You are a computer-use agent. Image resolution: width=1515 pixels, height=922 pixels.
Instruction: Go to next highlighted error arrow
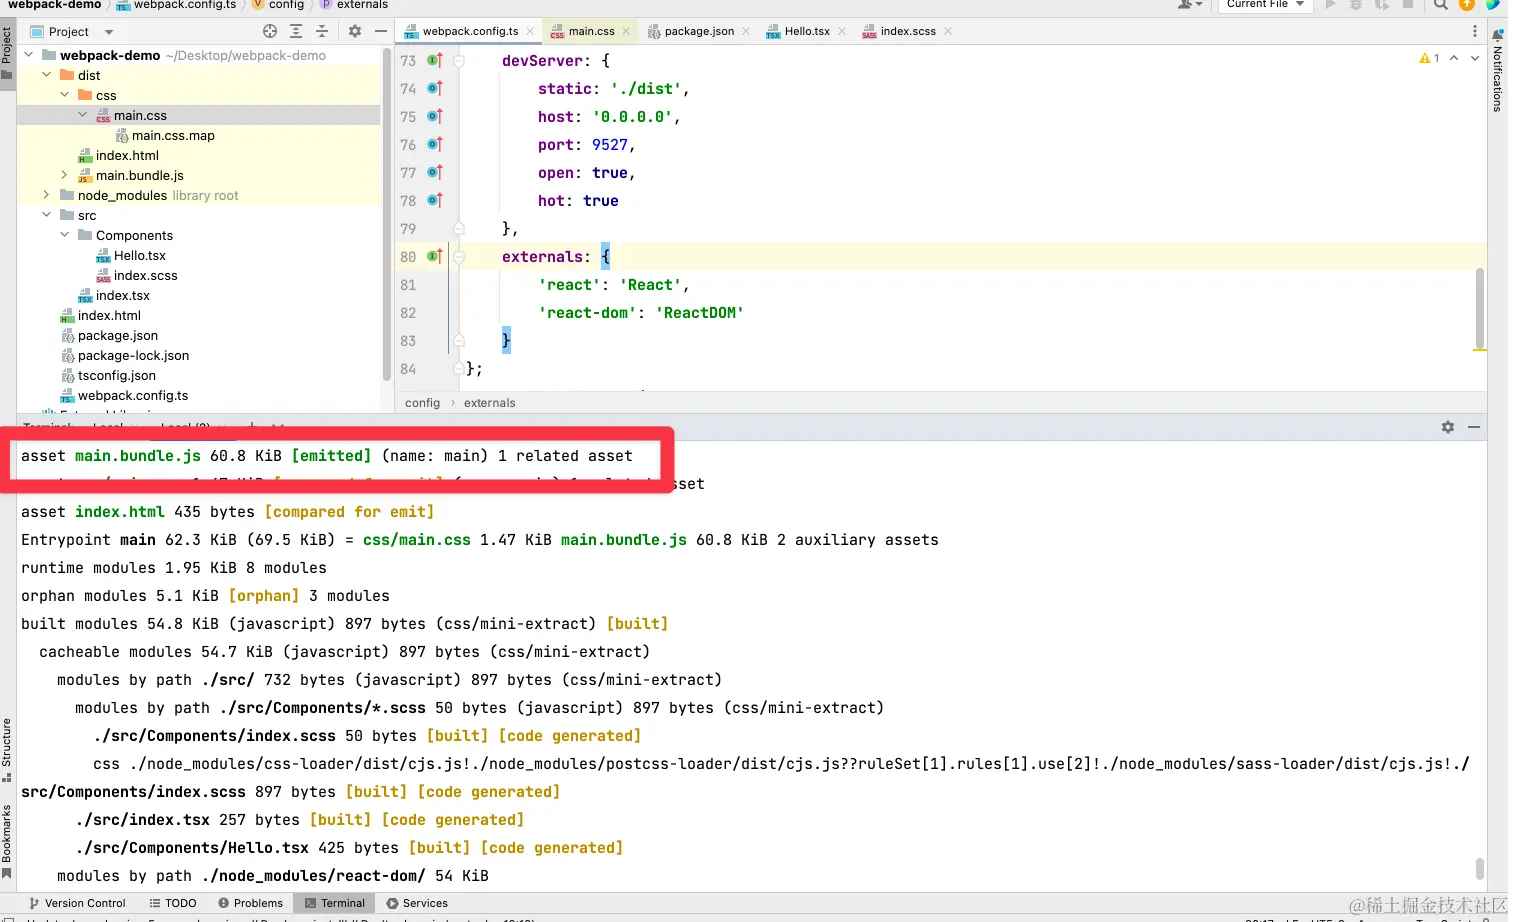pos(1475,58)
